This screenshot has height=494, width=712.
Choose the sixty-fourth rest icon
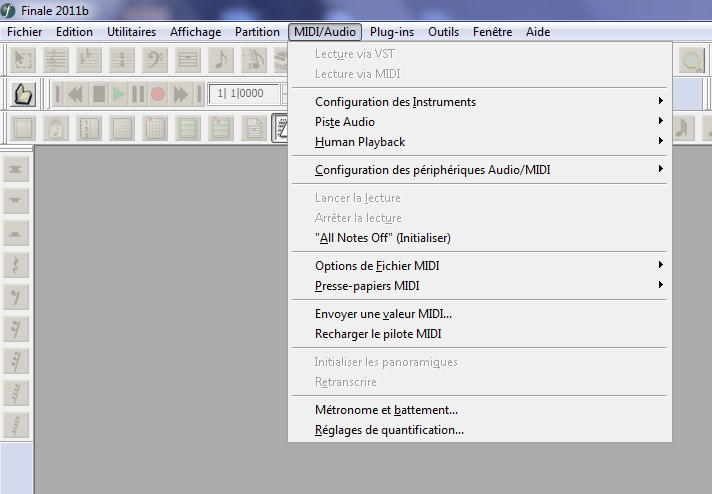[16, 393]
